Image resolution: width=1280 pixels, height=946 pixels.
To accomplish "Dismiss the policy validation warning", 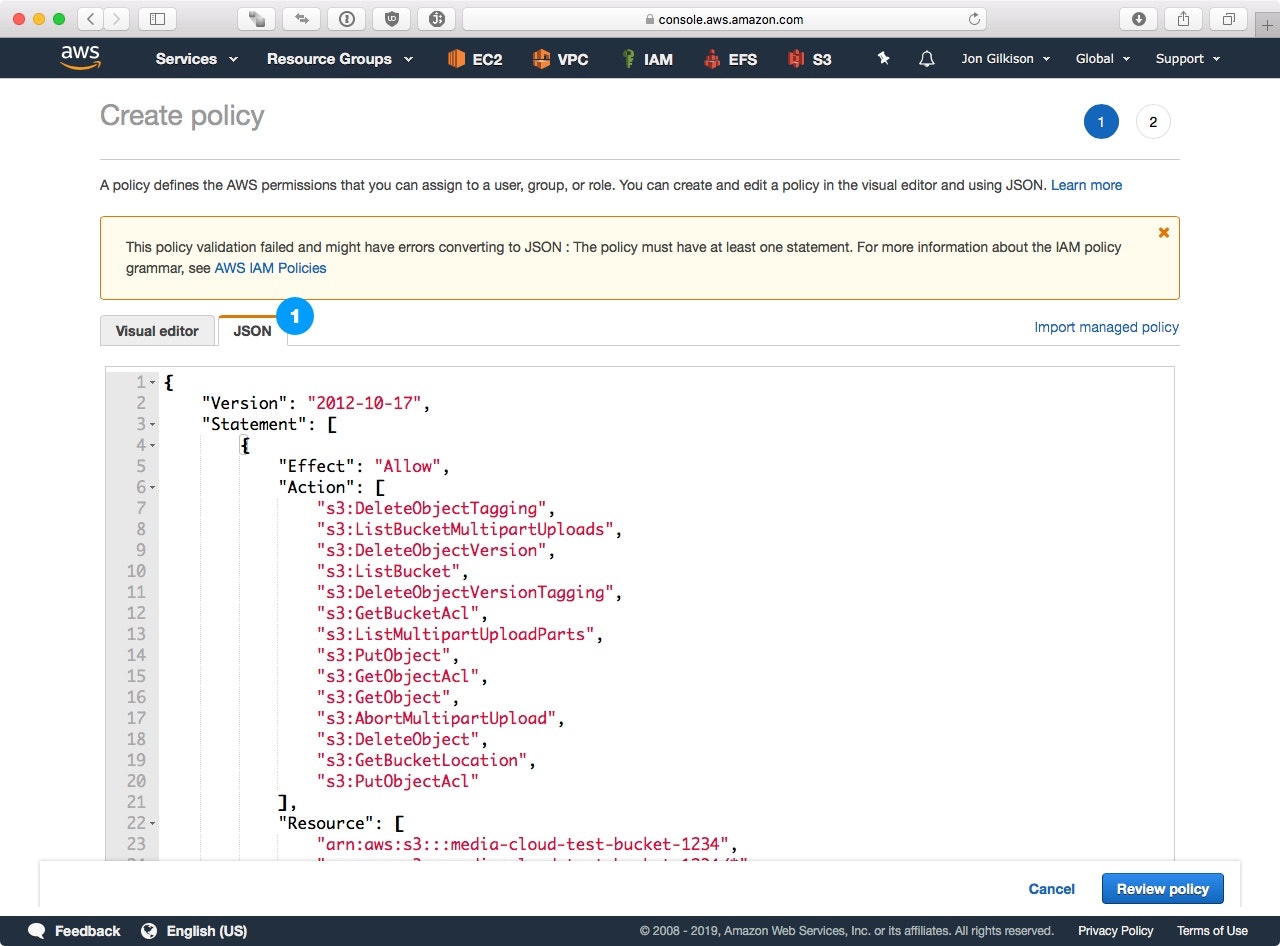I will point(1163,232).
